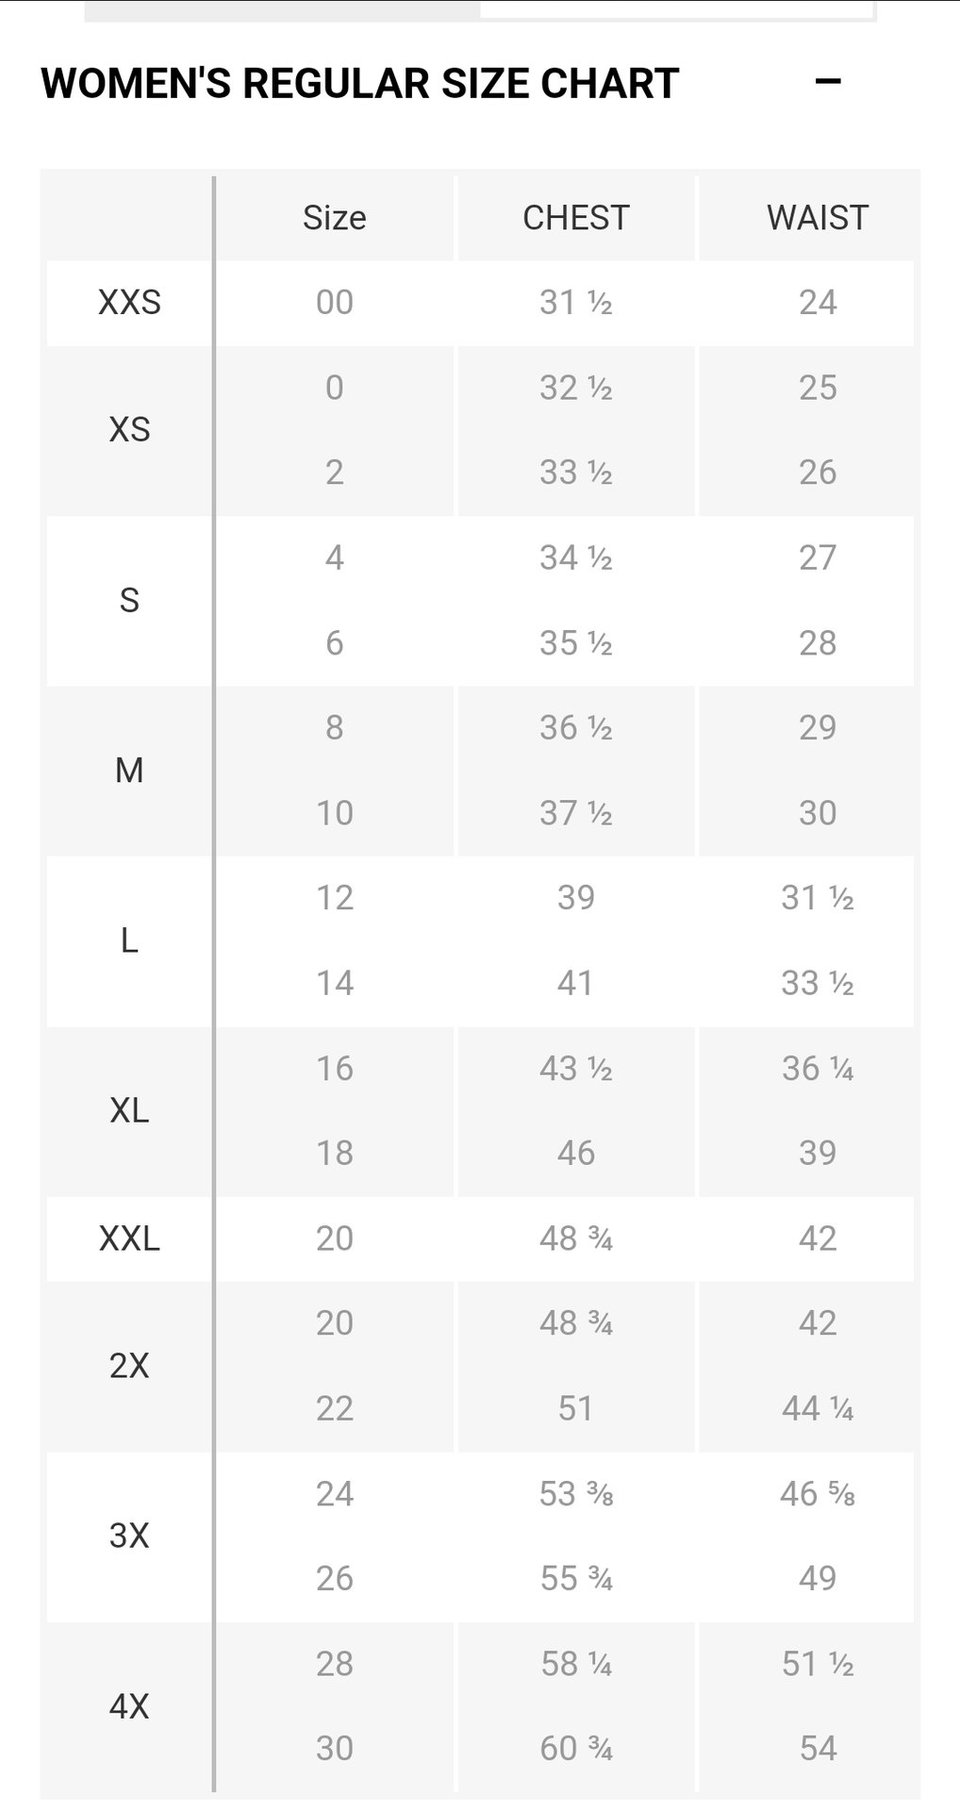Click the tab bar above the chart
This screenshot has width=960, height=1811.
click(x=480, y=10)
